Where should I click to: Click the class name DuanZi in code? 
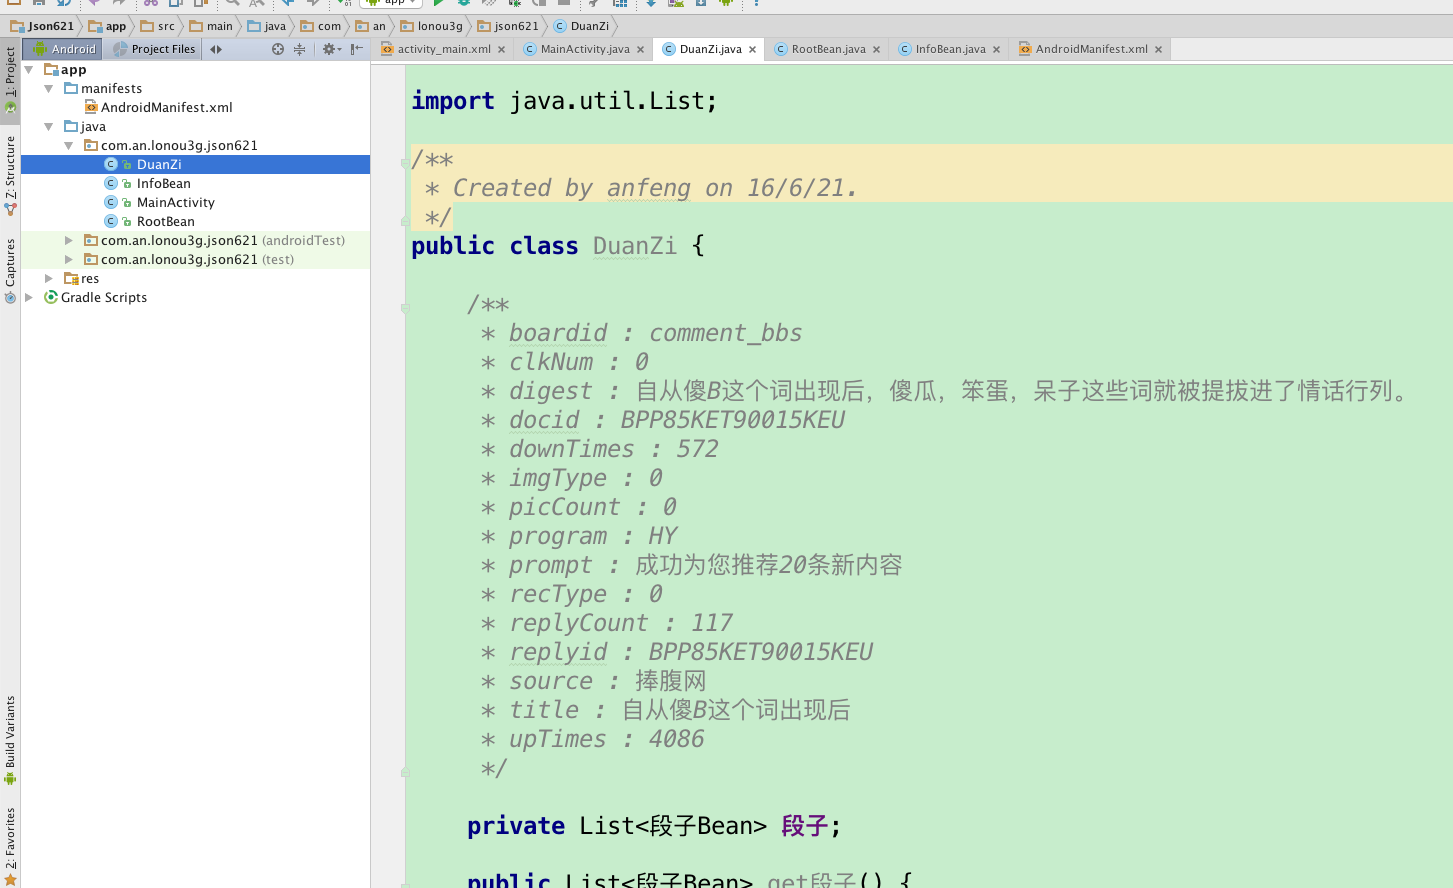[x=634, y=246]
